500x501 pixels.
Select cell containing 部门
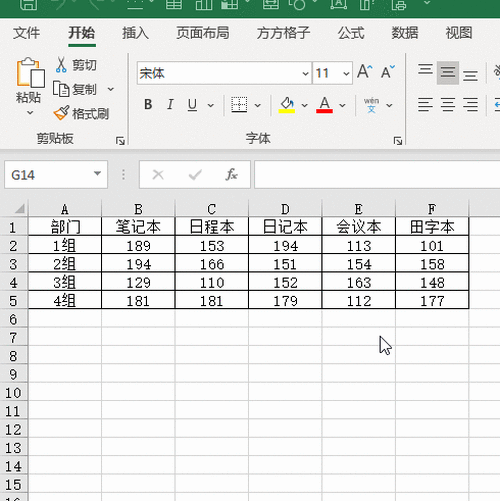click(x=65, y=227)
